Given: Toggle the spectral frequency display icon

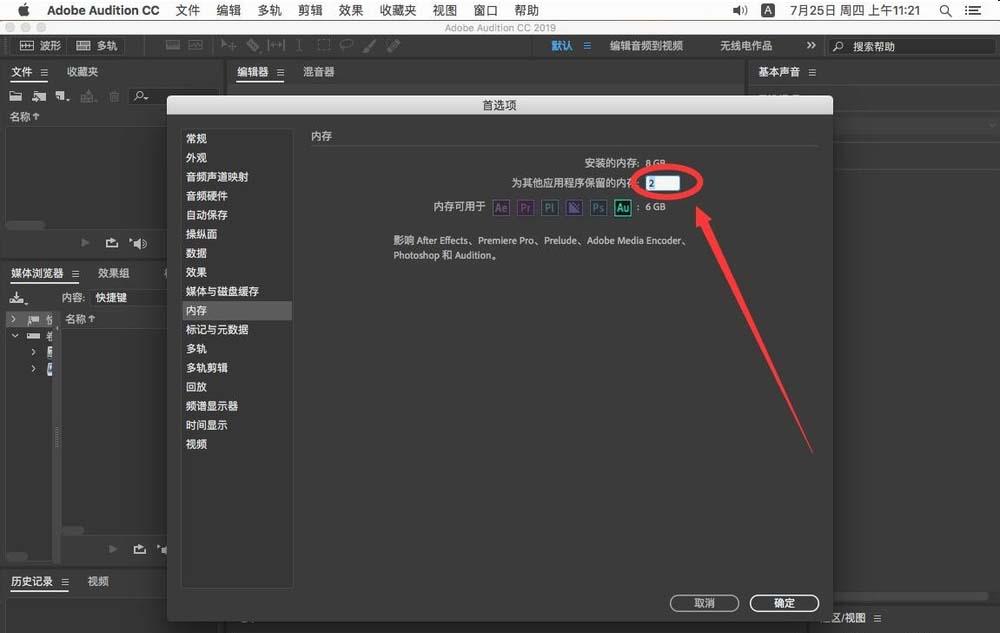Looking at the screenshot, I should point(173,45).
